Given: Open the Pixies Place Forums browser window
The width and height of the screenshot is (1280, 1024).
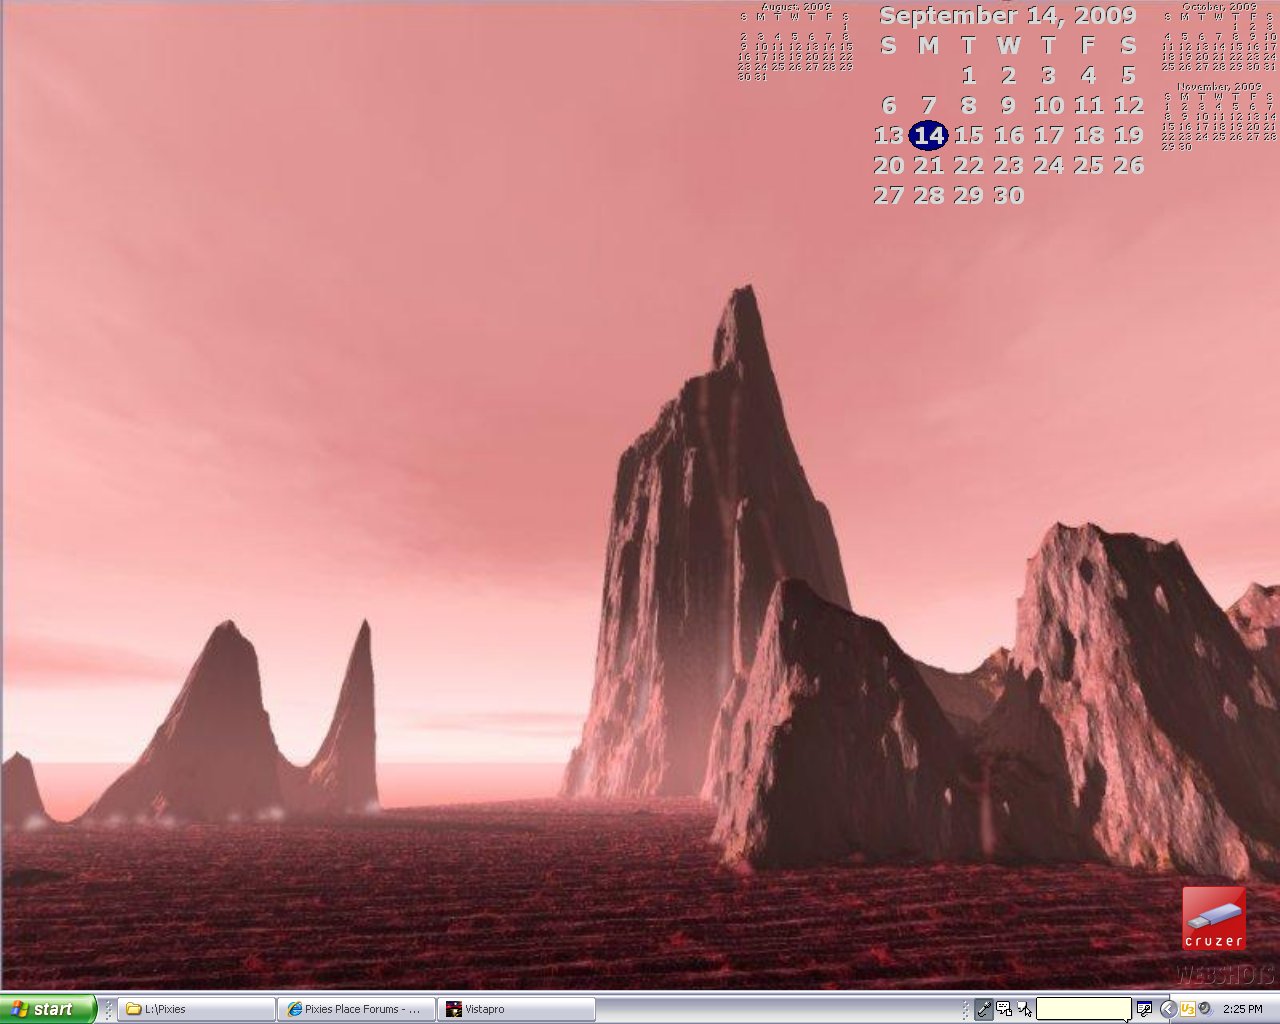Looking at the screenshot, I should [358, 1009].
